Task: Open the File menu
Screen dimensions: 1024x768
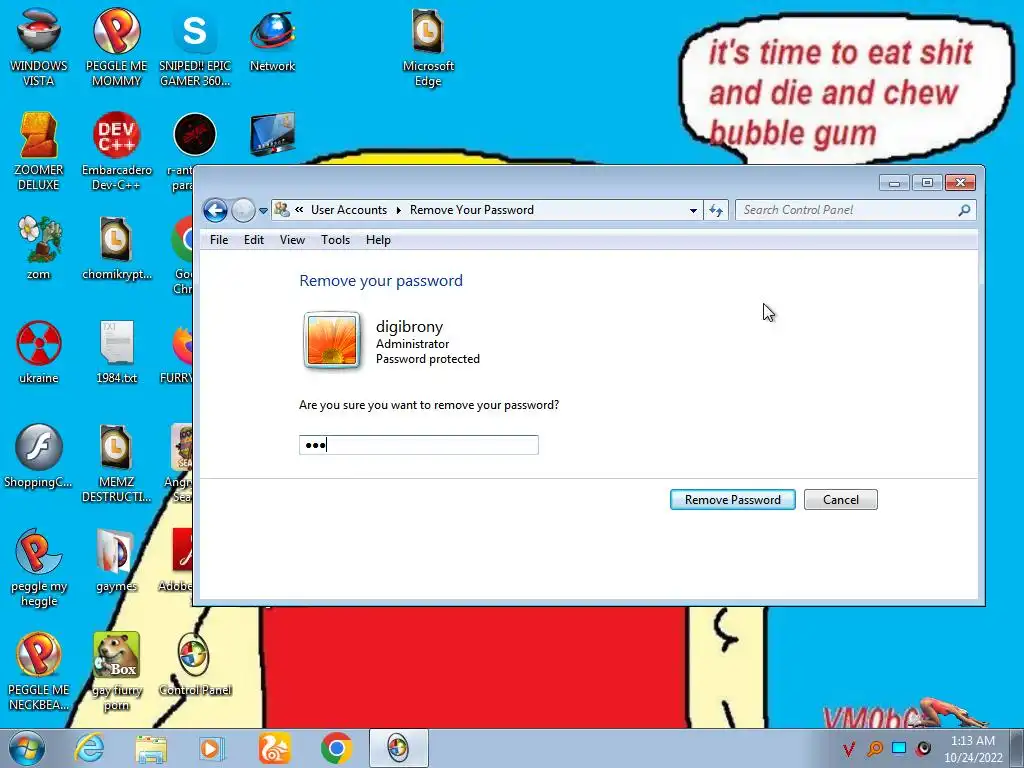Action: (x=219, y=240)
